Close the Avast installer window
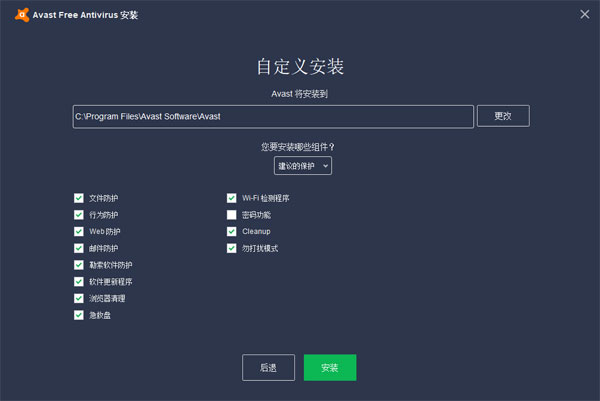Viewport: 600px width, 401px height. [584, 15]
